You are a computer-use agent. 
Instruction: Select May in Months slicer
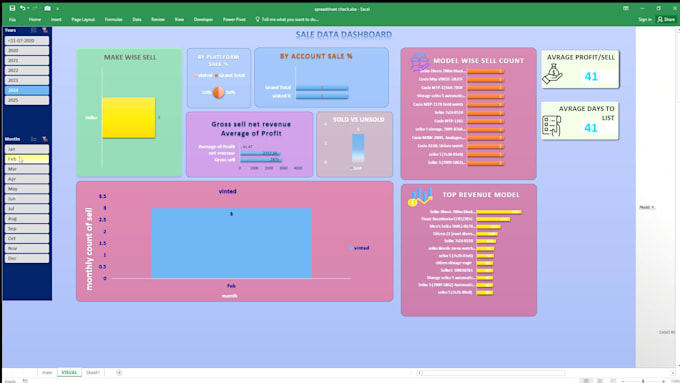click(27, 189)
